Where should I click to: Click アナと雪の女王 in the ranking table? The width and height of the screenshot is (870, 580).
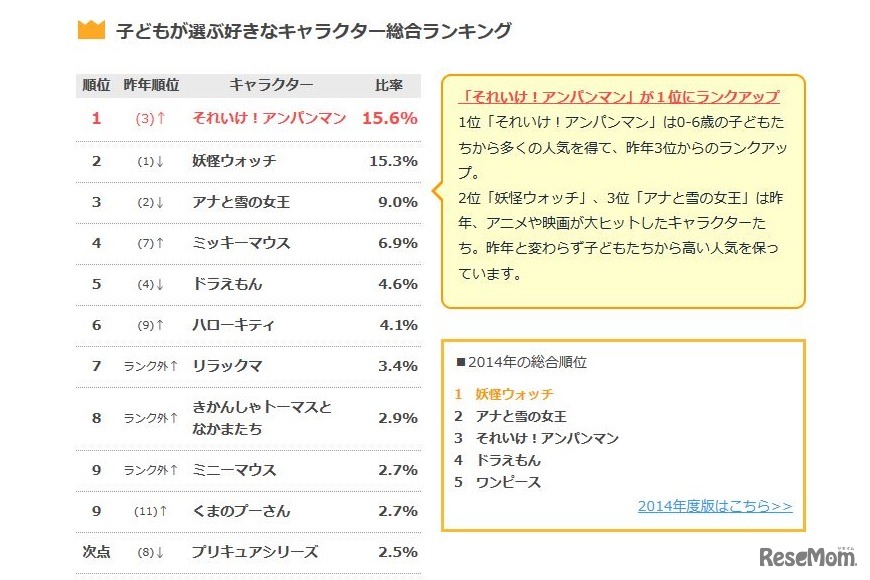[x=241, y=202]
